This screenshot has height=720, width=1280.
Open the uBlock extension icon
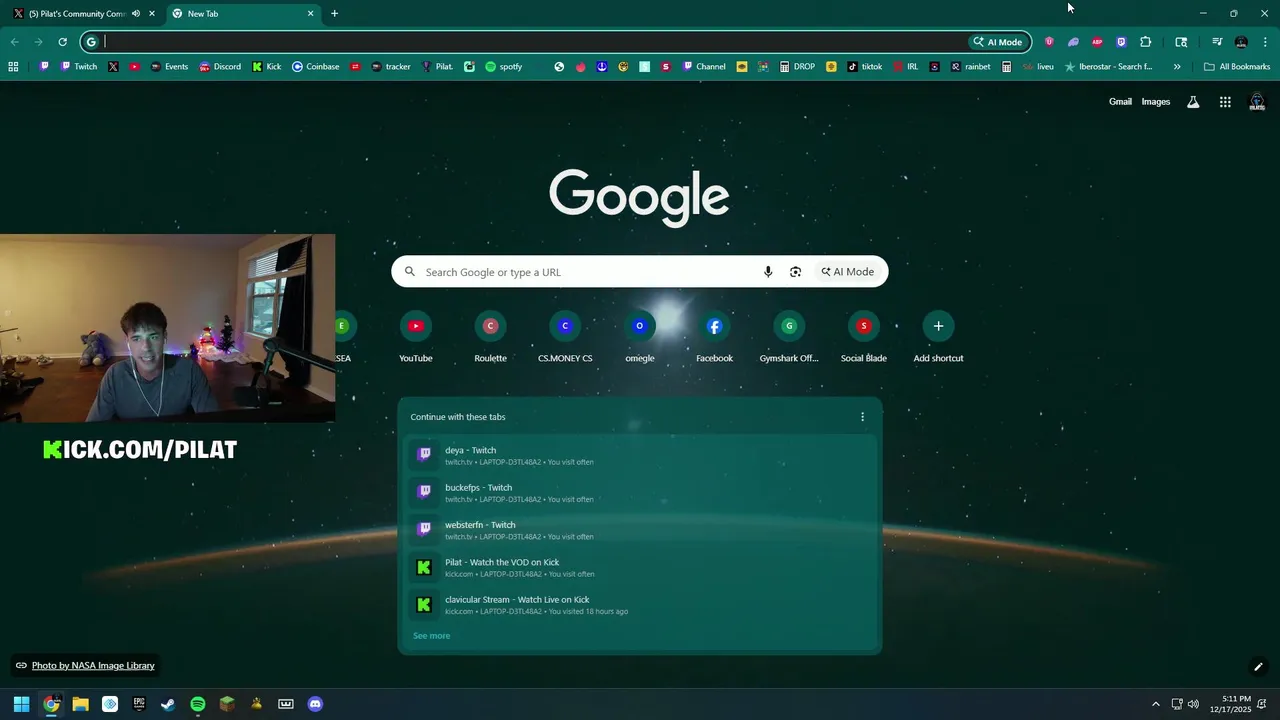pos(1049,42)
